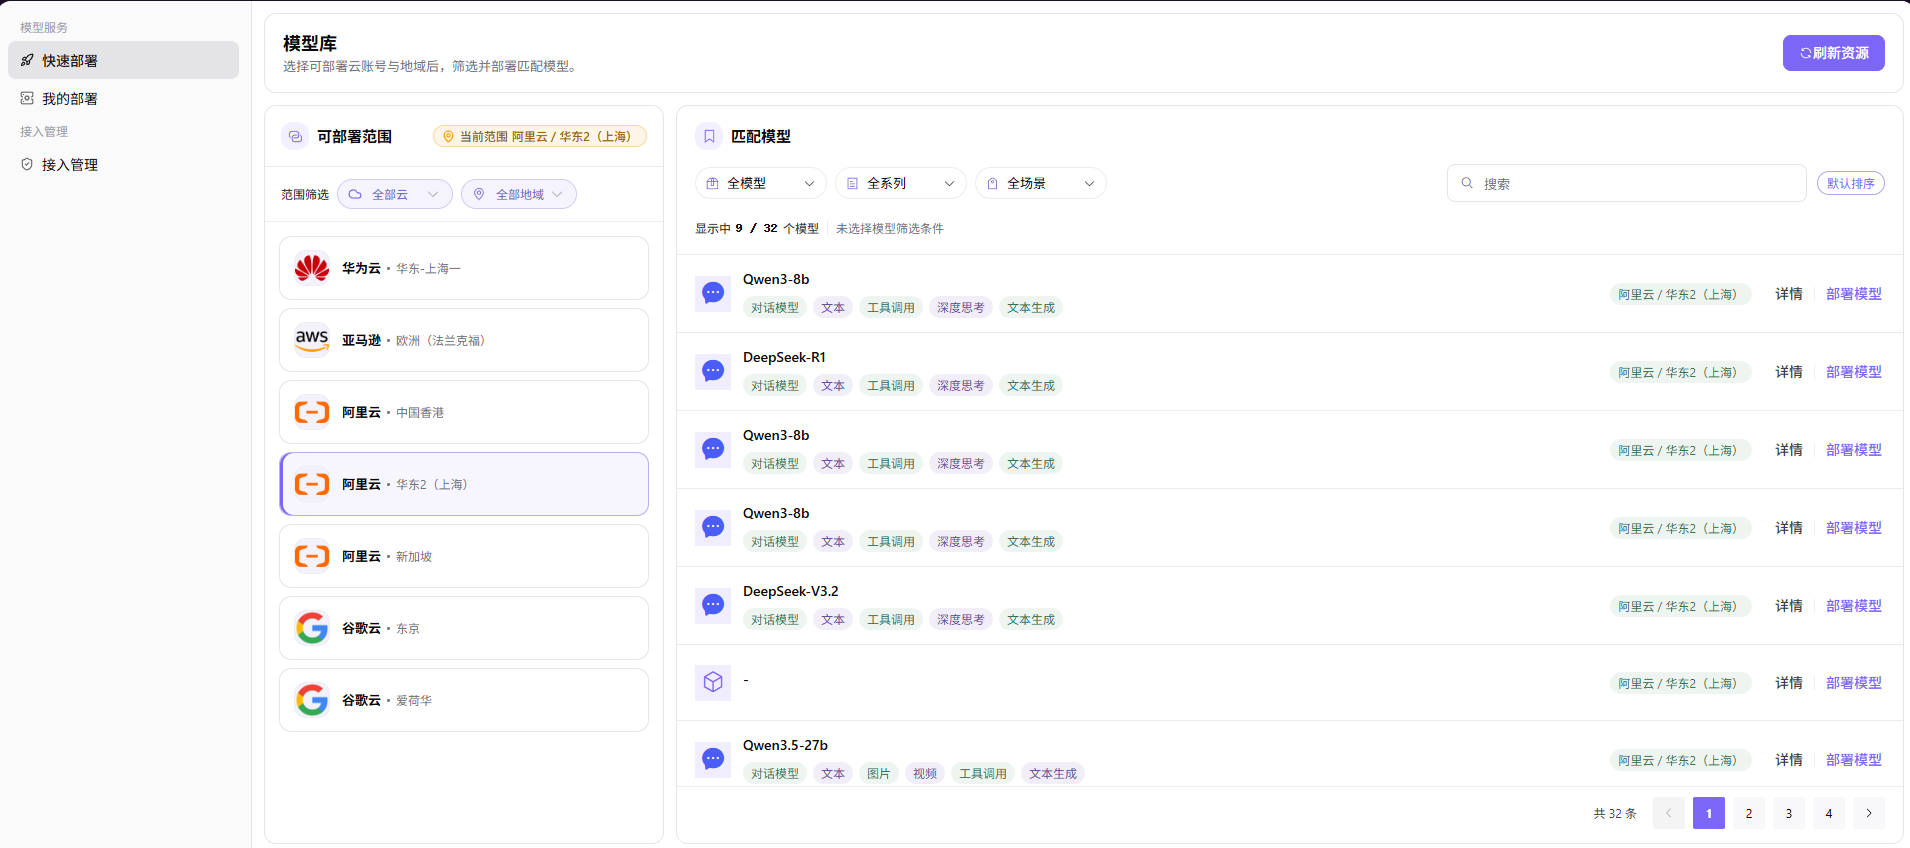Expand the 全场景 filter dropdown
The width and height of the screenshot is (1910, 848).
coord(1041,183)
